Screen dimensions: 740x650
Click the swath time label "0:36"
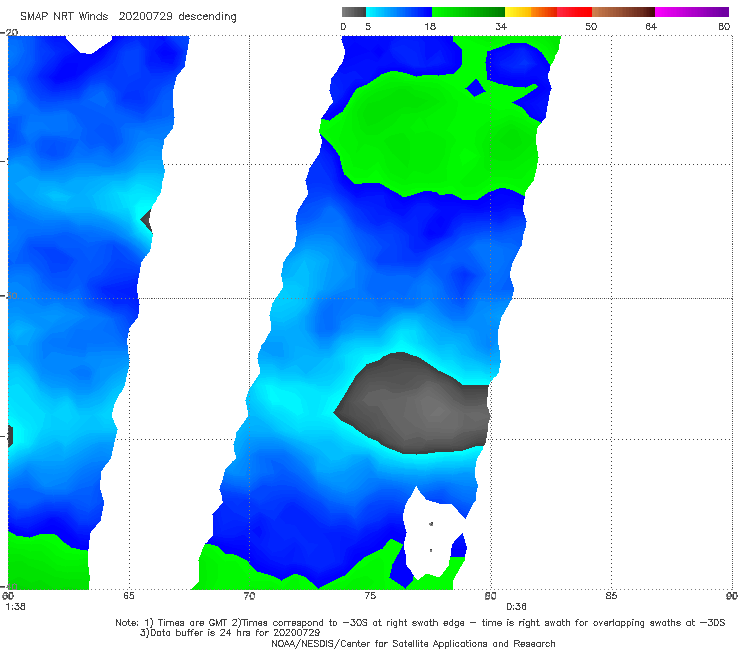(x=516, y=607)
